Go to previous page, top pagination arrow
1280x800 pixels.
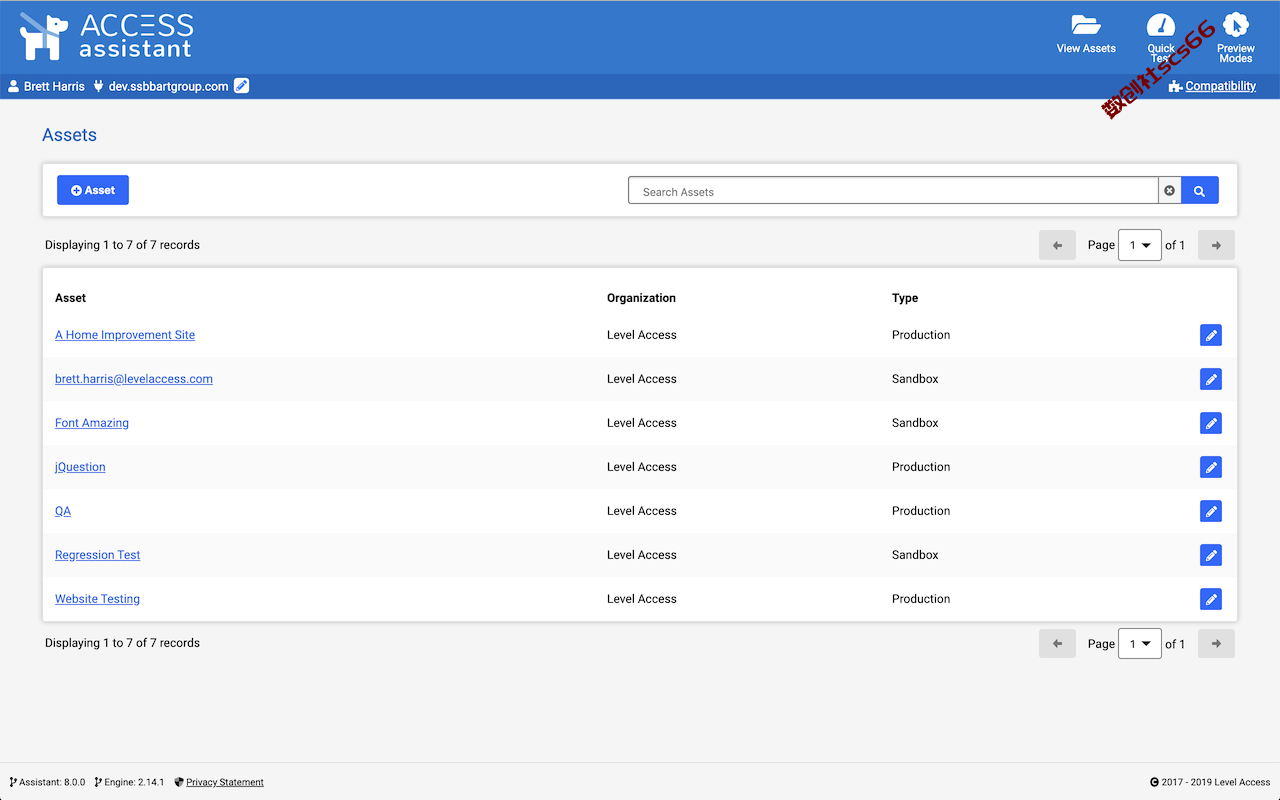tap(1057, 245)
